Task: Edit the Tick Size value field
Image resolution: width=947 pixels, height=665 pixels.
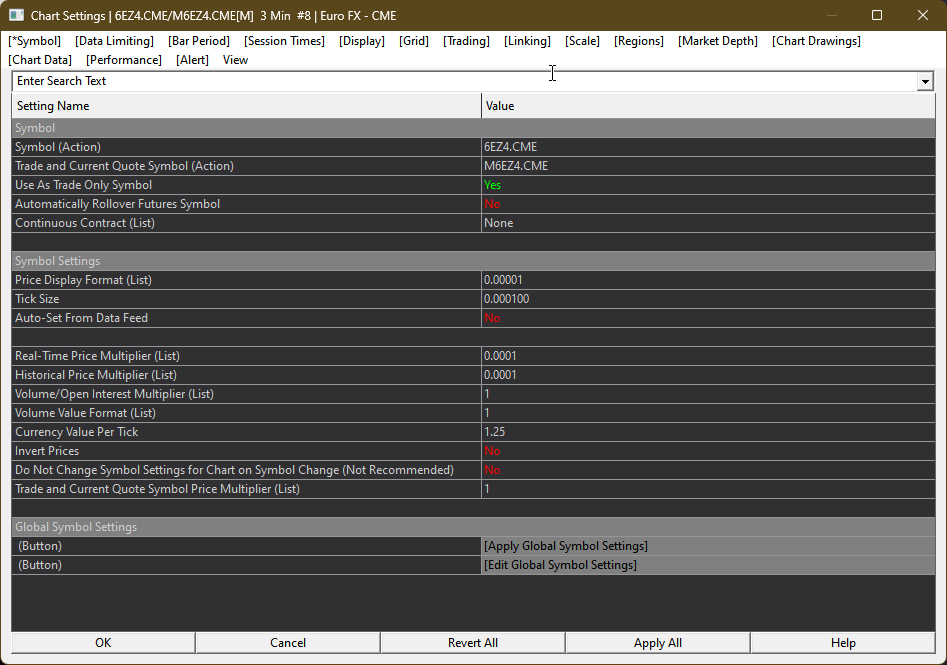Action: tap(707, 299)
